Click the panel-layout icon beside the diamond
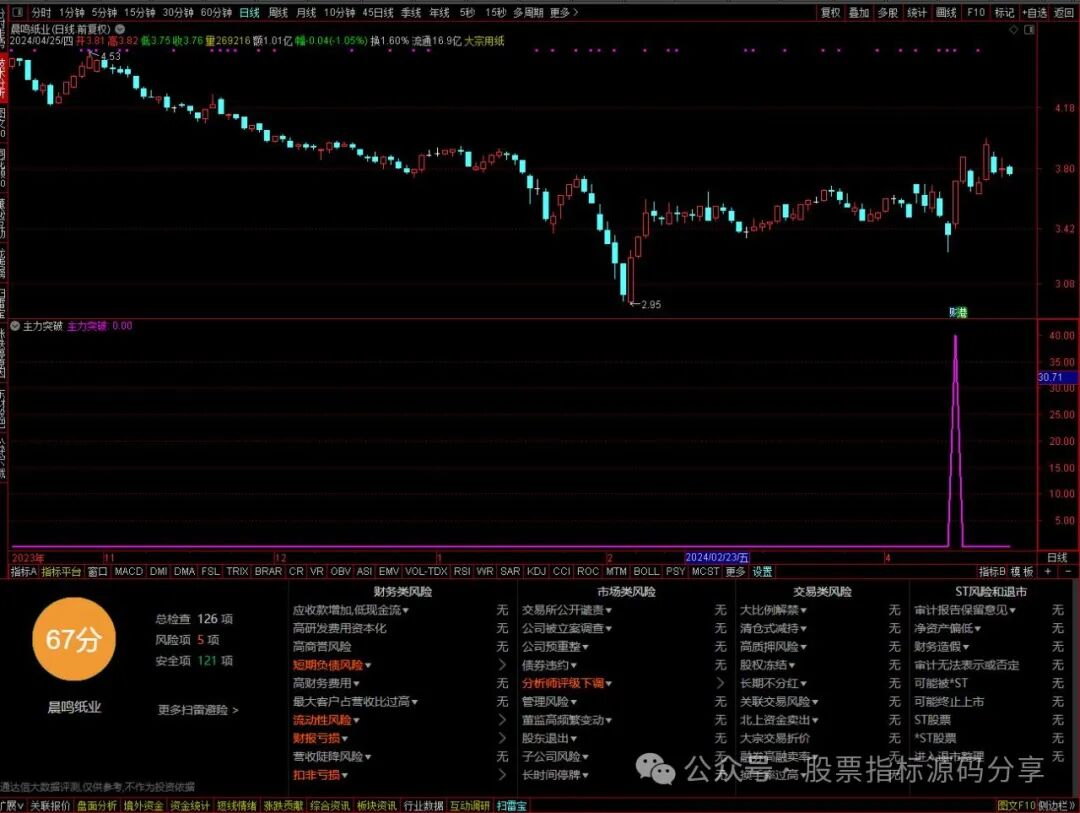The height and width of the screenshot is (813, 1080). [x=1029, y=30]
